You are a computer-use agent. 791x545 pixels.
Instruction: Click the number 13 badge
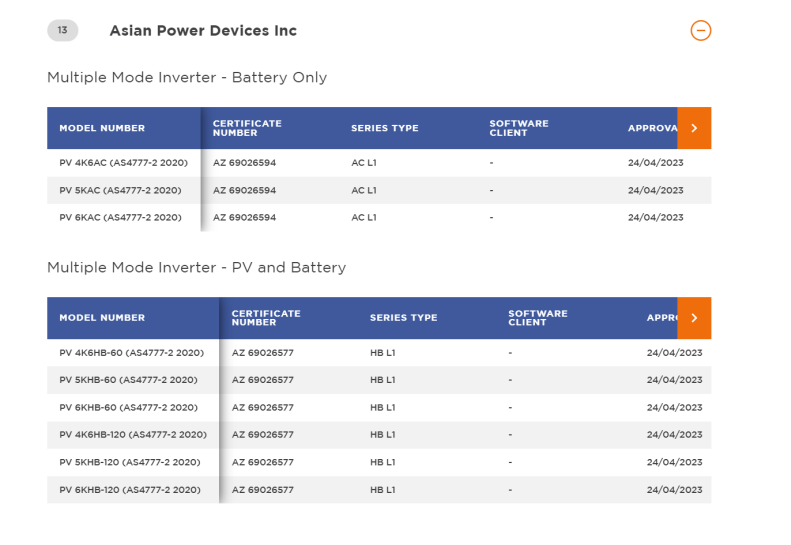tap(62, 31)
